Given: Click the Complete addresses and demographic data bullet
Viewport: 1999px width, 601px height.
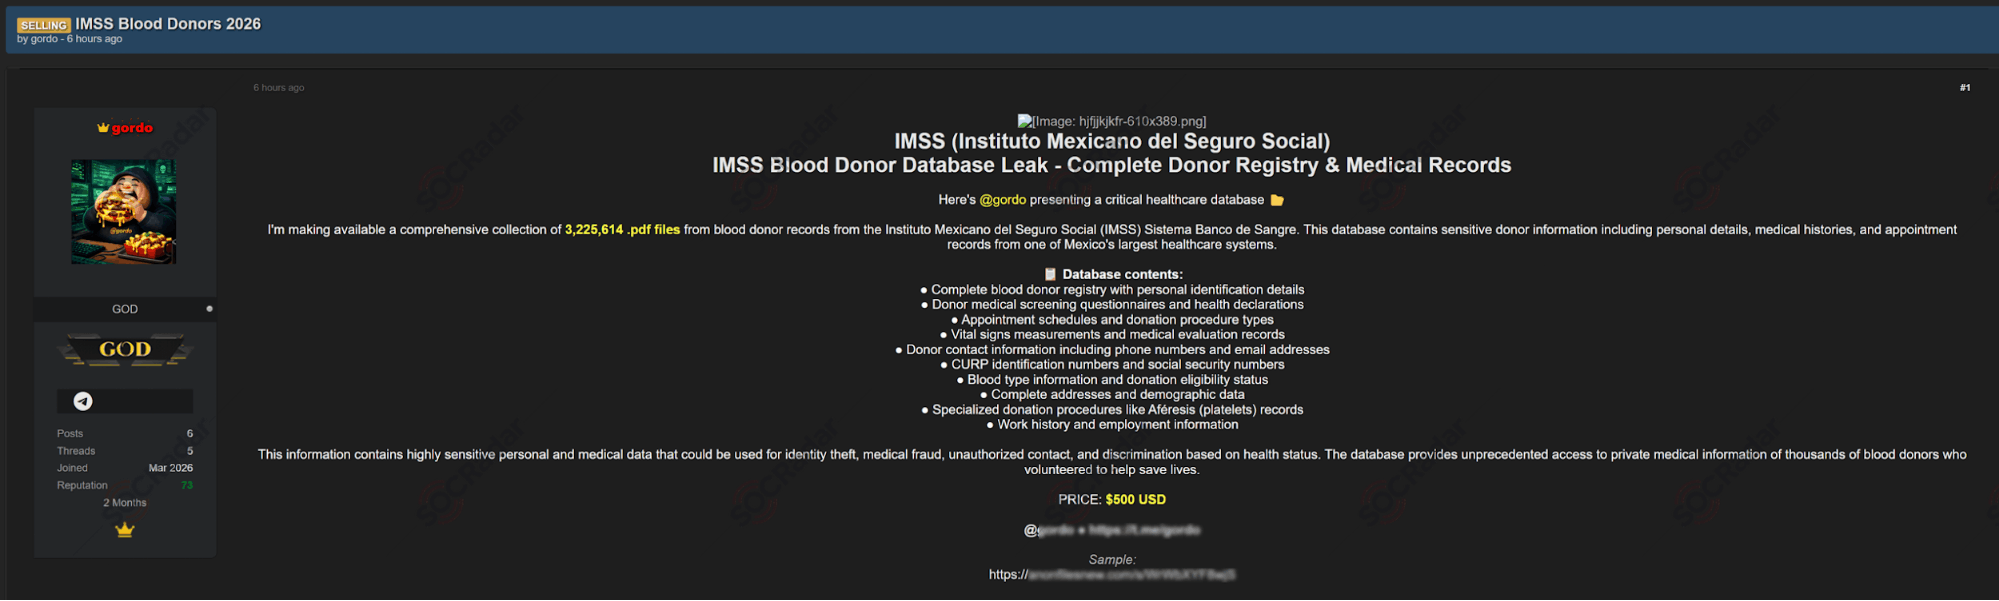Looking at the screenshot, I should click(x=1112, y=395).
